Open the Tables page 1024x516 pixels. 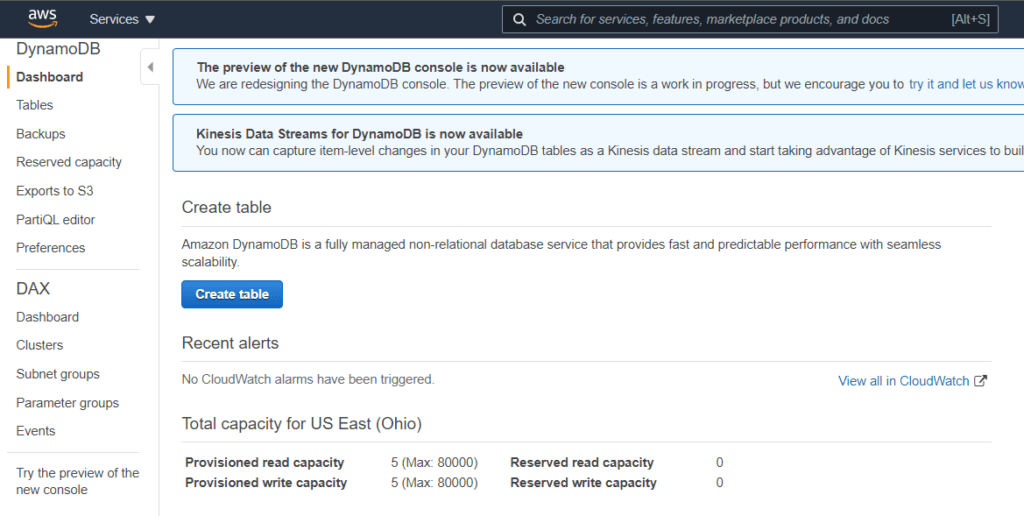(x=35, y=105)
